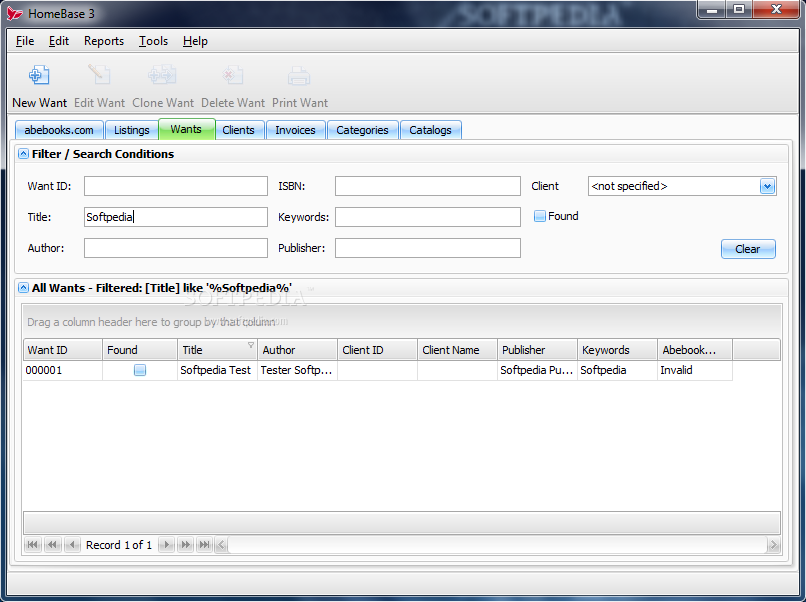Viewport: 806px width, 602px height.
Task: Sort by Abebook... column header
Action: [695, 350]
